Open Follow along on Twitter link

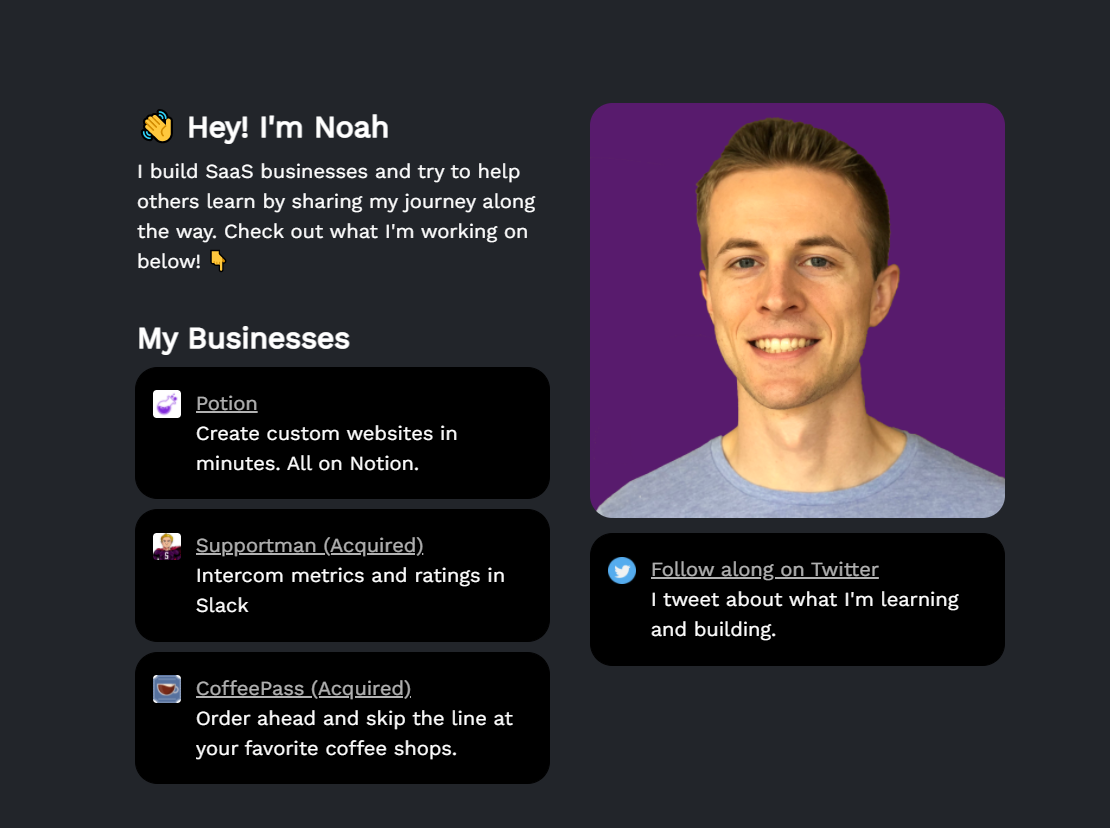pyautogui.click(x=765, y=570)
